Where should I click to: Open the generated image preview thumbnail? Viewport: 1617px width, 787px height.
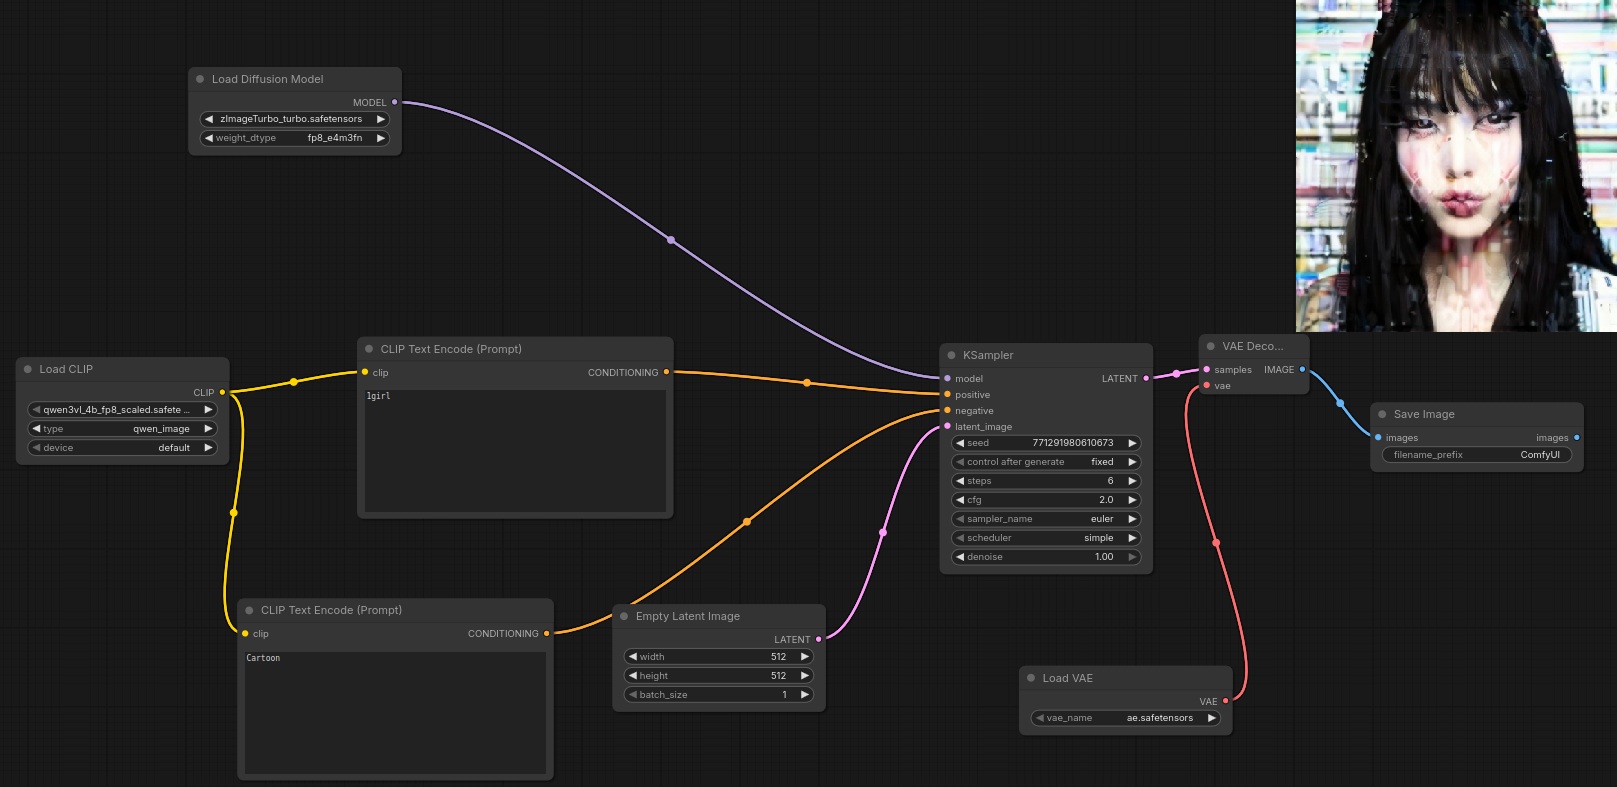tap(1456, 166)
